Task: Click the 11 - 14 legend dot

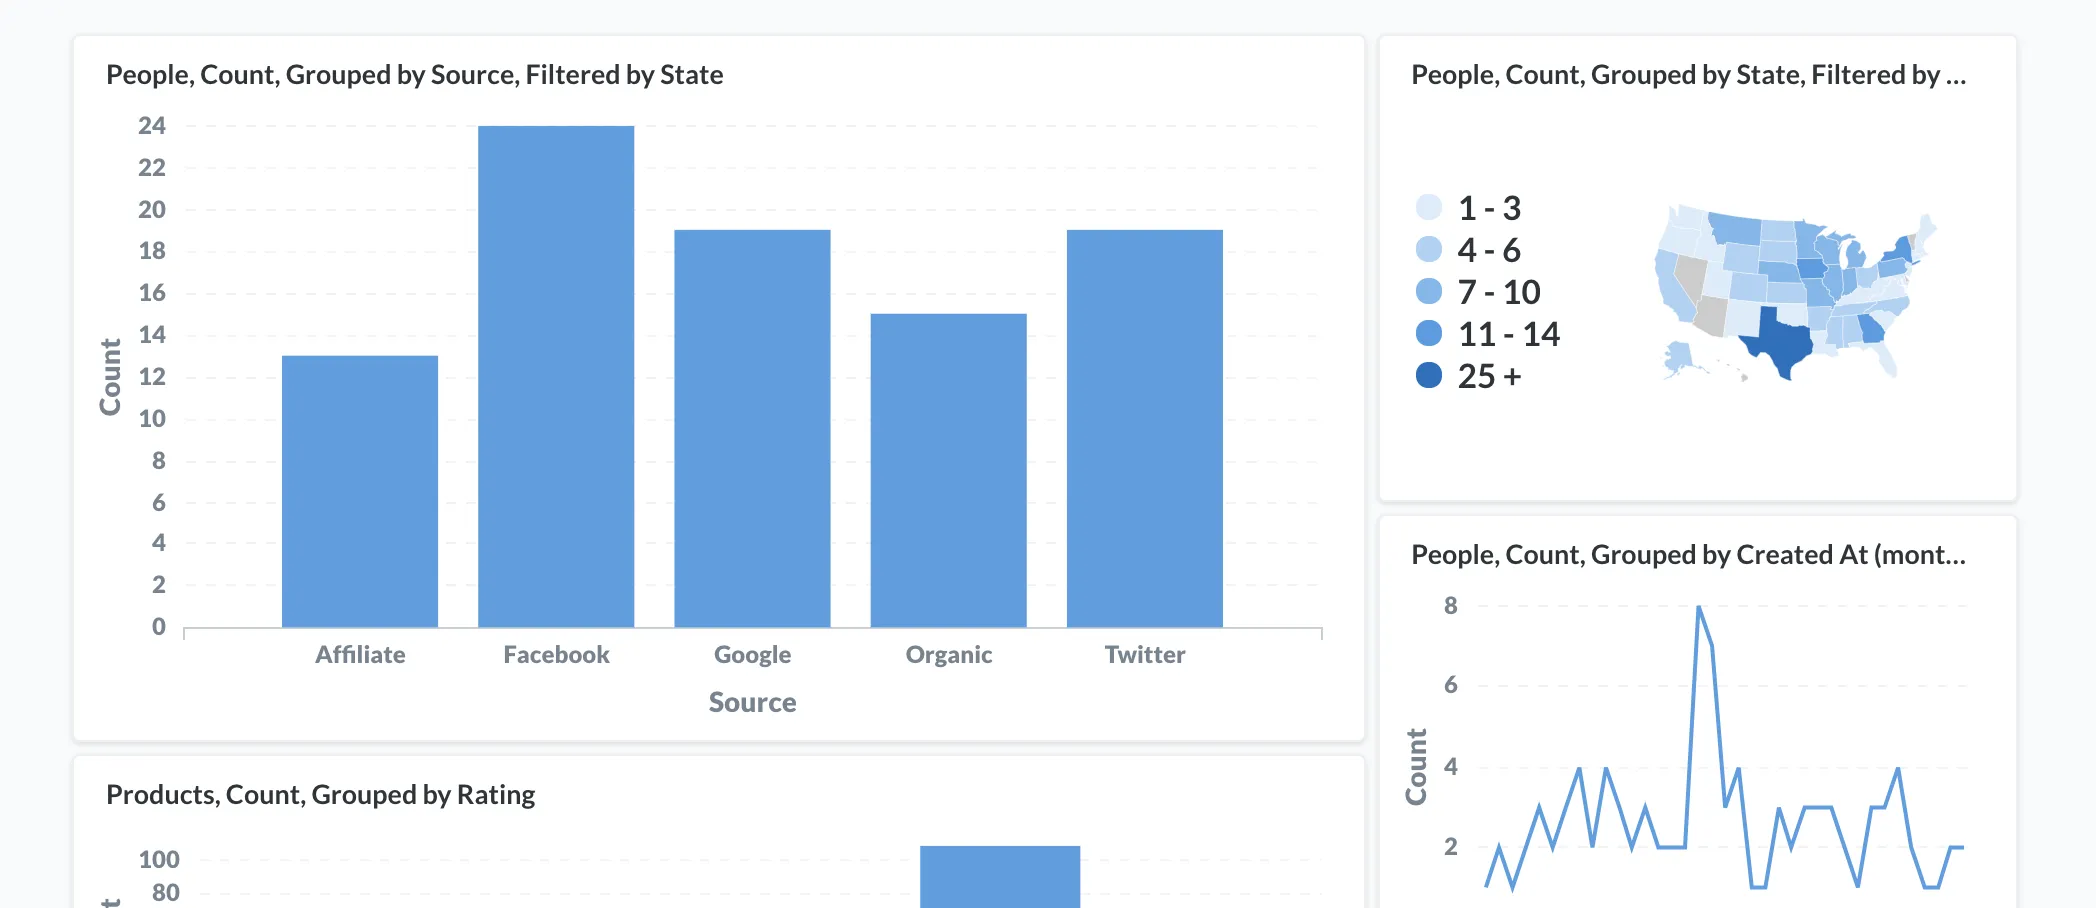Action: click(1428, 335)
